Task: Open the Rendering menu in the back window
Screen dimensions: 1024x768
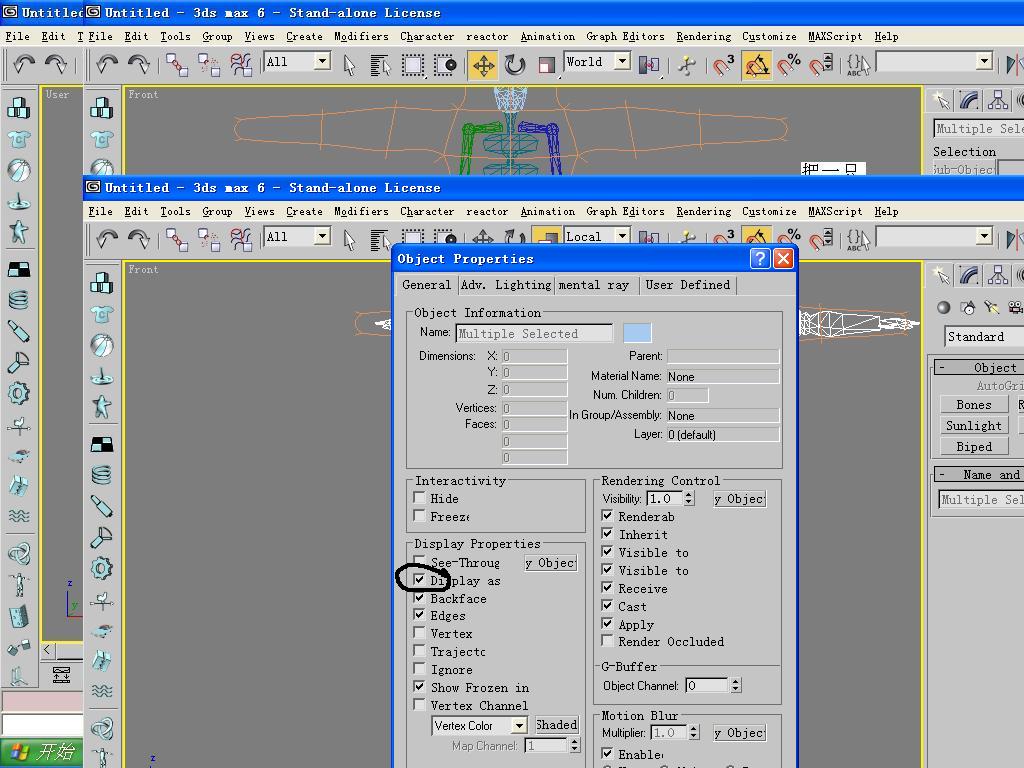Action: [703, 37]
